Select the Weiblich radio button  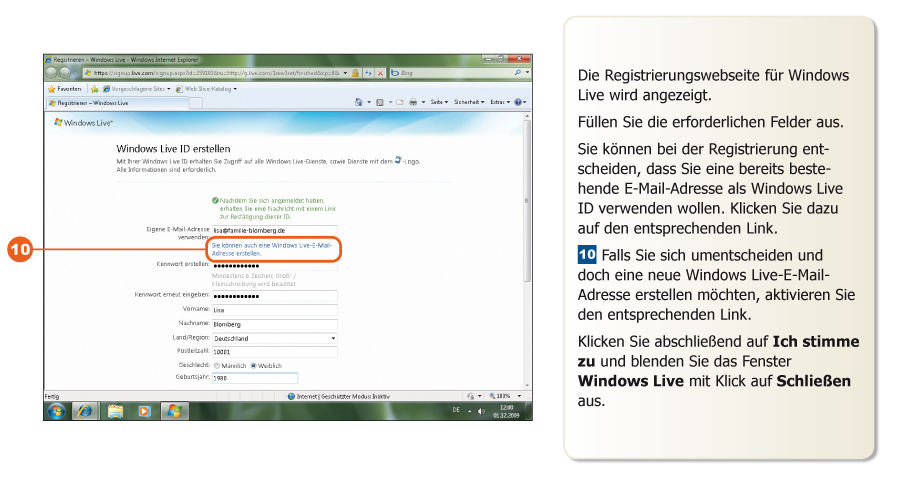click(x=253, y=365)
